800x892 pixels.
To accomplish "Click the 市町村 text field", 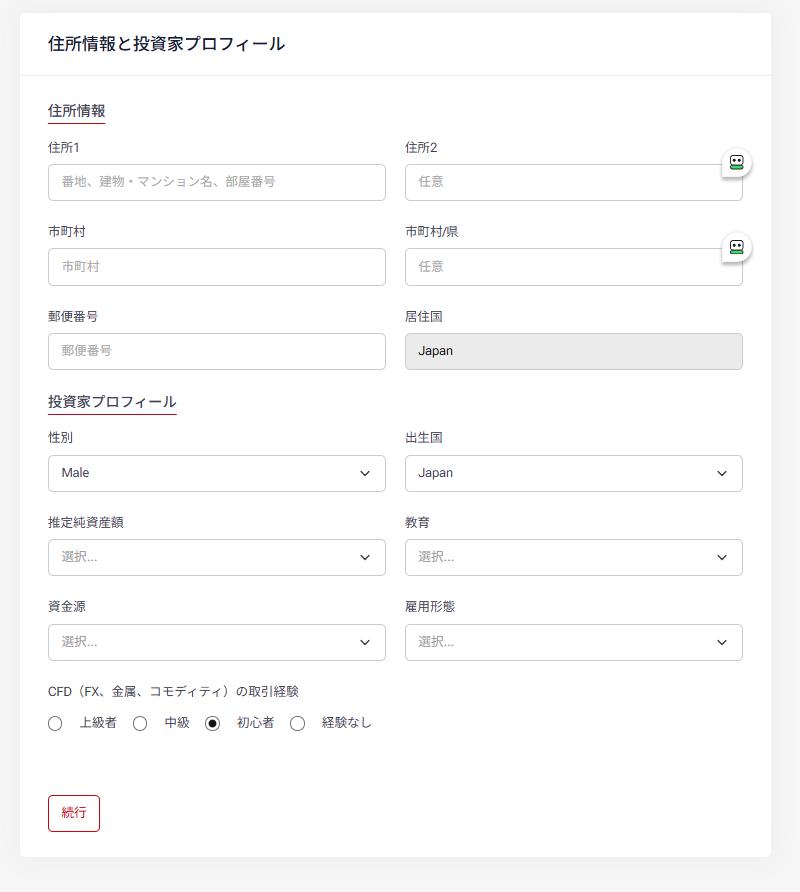I will point(216,267).
